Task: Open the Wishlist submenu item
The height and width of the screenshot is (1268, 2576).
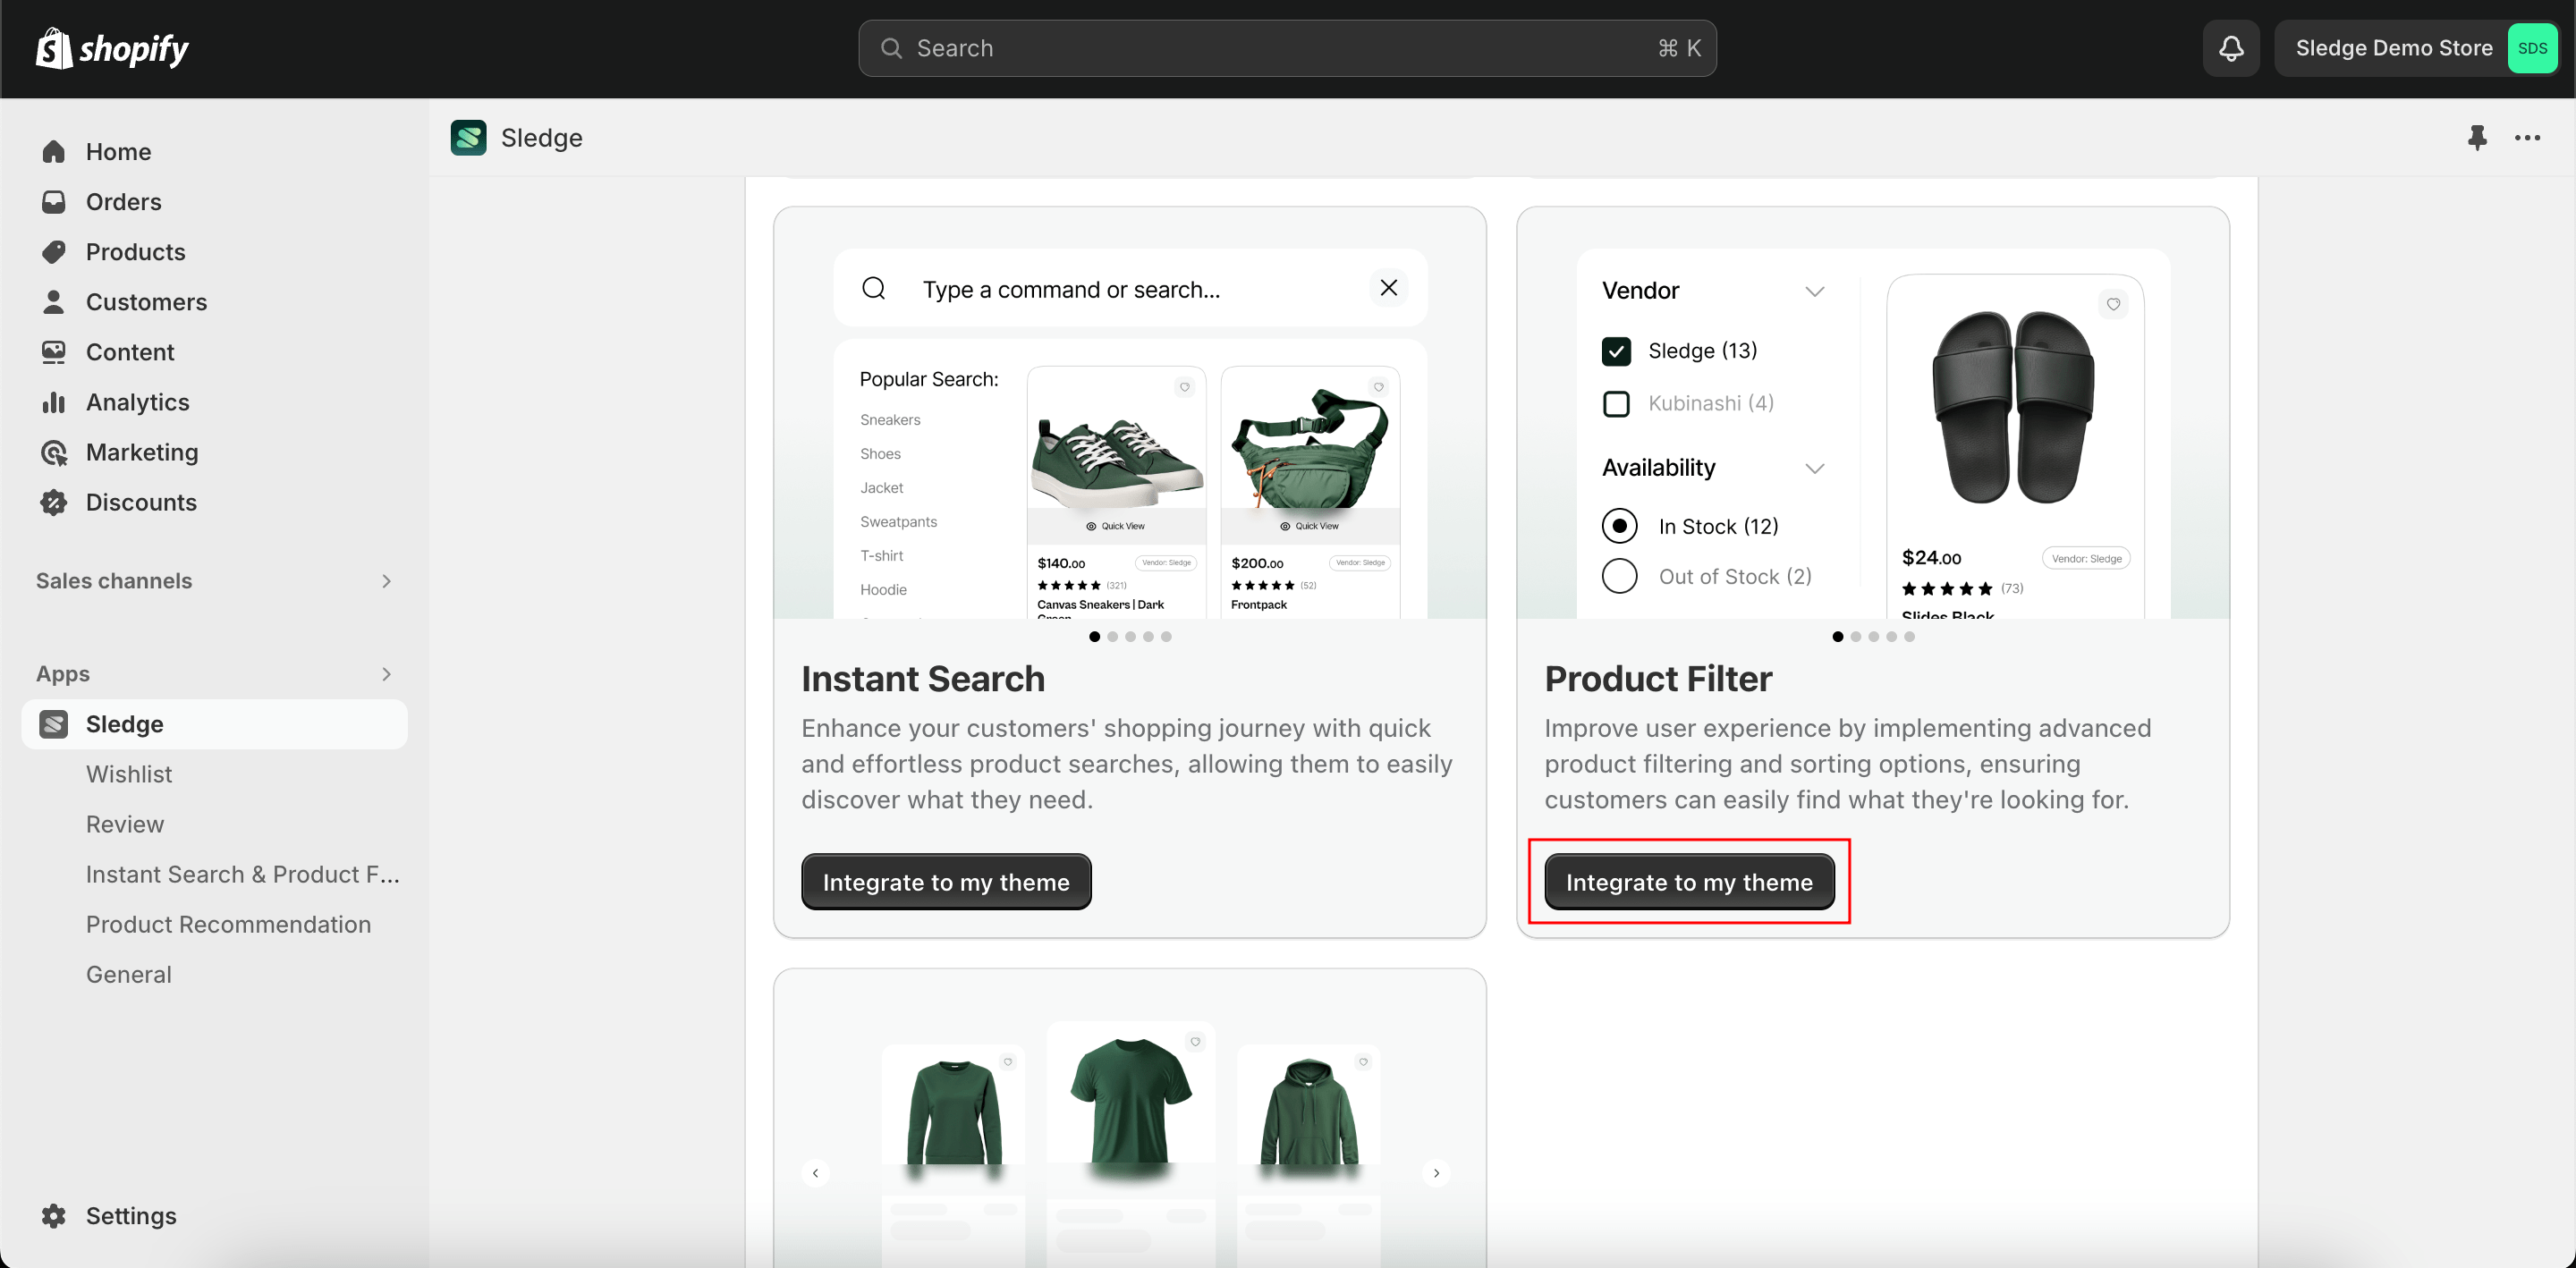Action: 129,774
